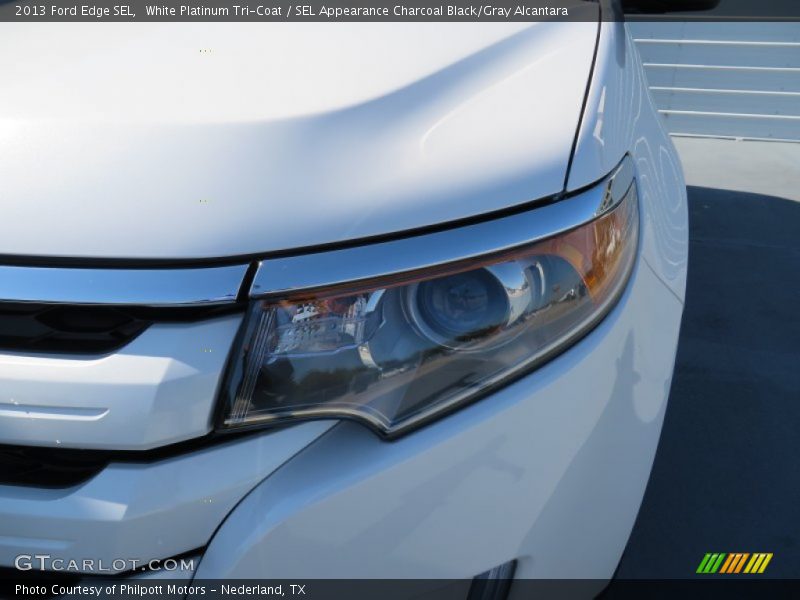Click "SEL Appearance Charcoal Black/Gray Alcantara" text
This screenshot has height=600, width=800.
click(431, 11)
